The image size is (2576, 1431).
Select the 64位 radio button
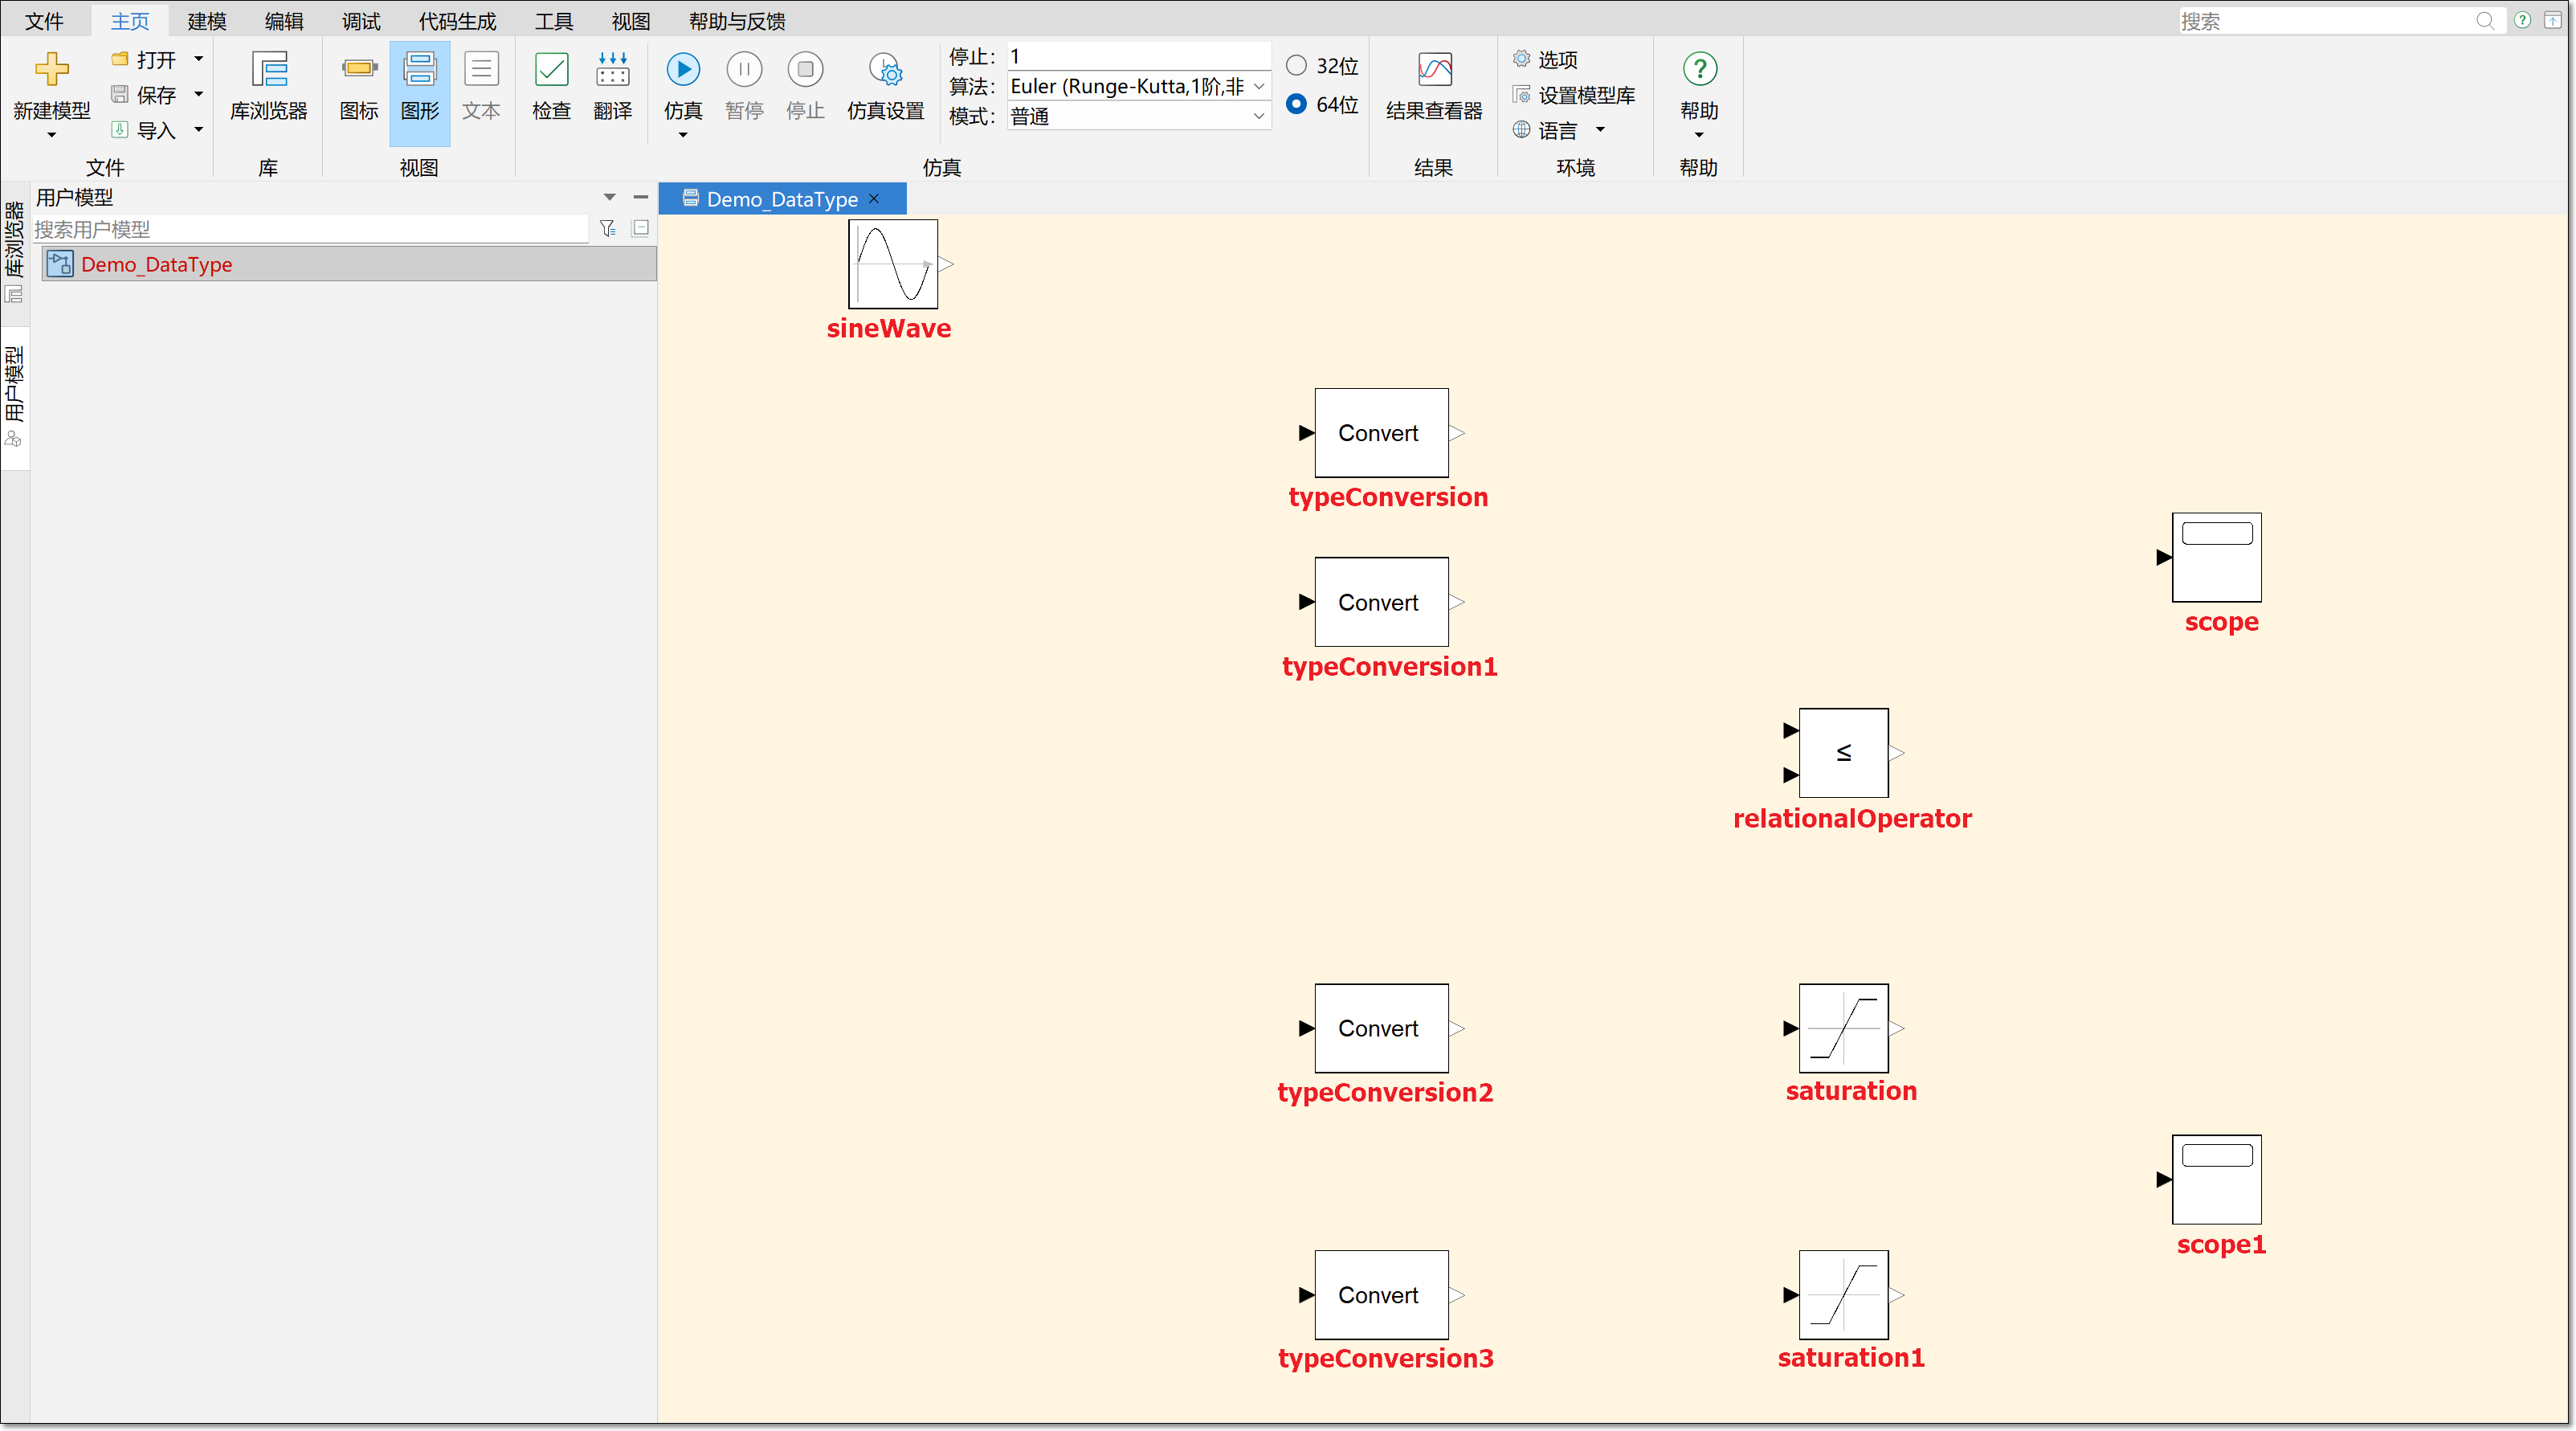pyautogui.click(x=1296, y=104)
